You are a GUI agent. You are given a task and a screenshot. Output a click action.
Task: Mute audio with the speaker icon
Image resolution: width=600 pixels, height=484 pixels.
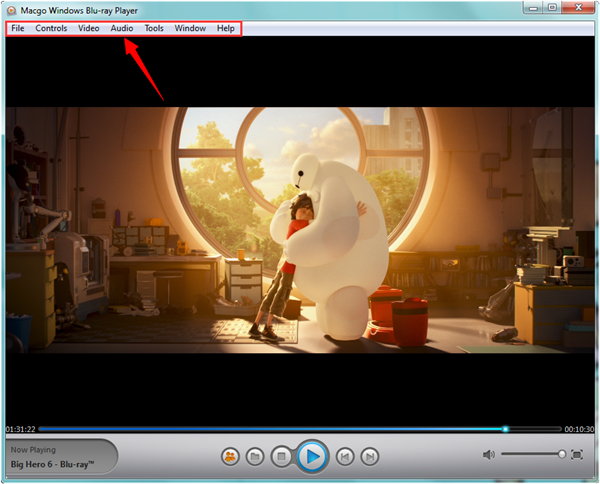489,455
